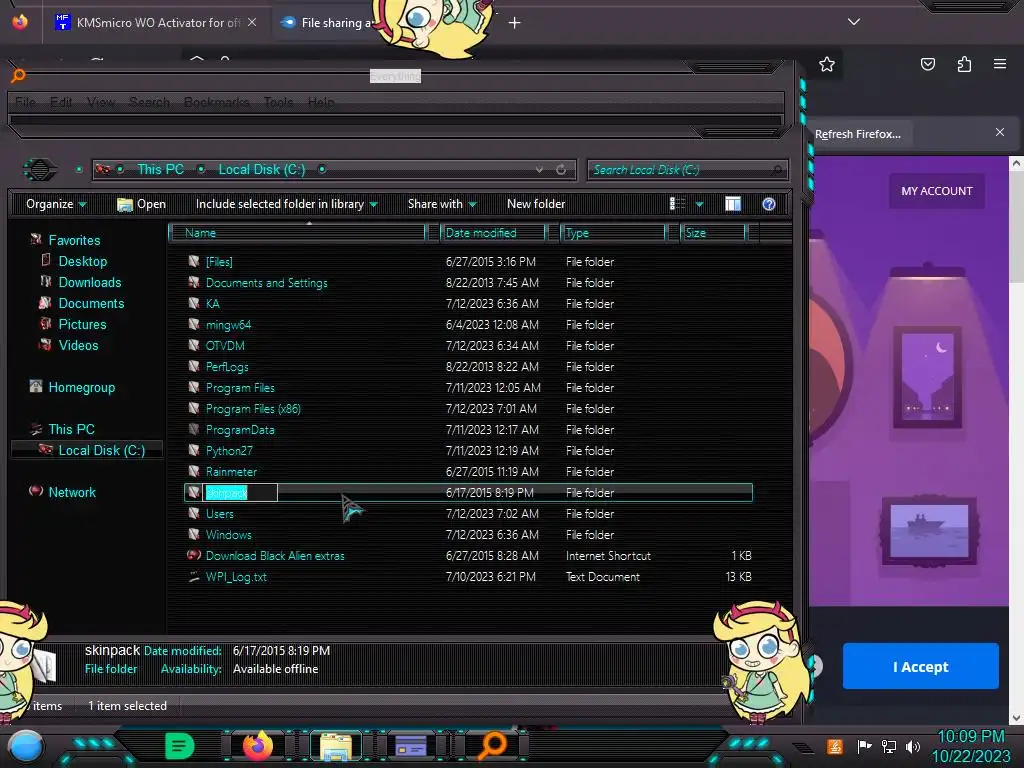Select the Favorites heading in the sidebar
Image resolution: width=1024 pixels, height=768 pixels.
[74, 240]
